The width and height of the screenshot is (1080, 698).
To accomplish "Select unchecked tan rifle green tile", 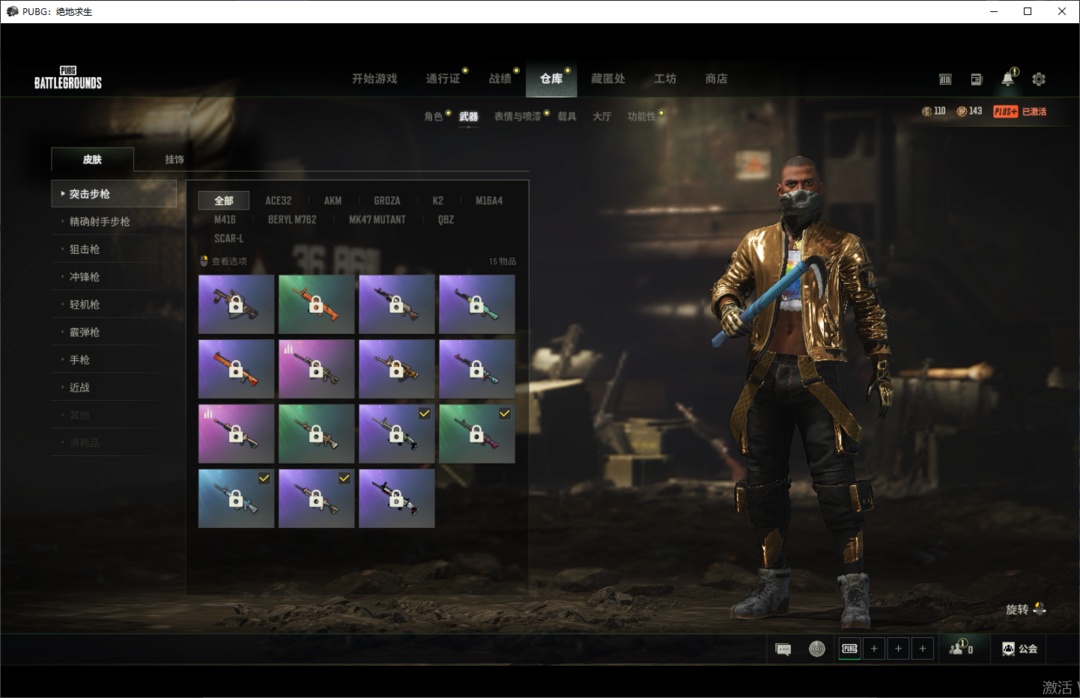I will pos(316,433).
